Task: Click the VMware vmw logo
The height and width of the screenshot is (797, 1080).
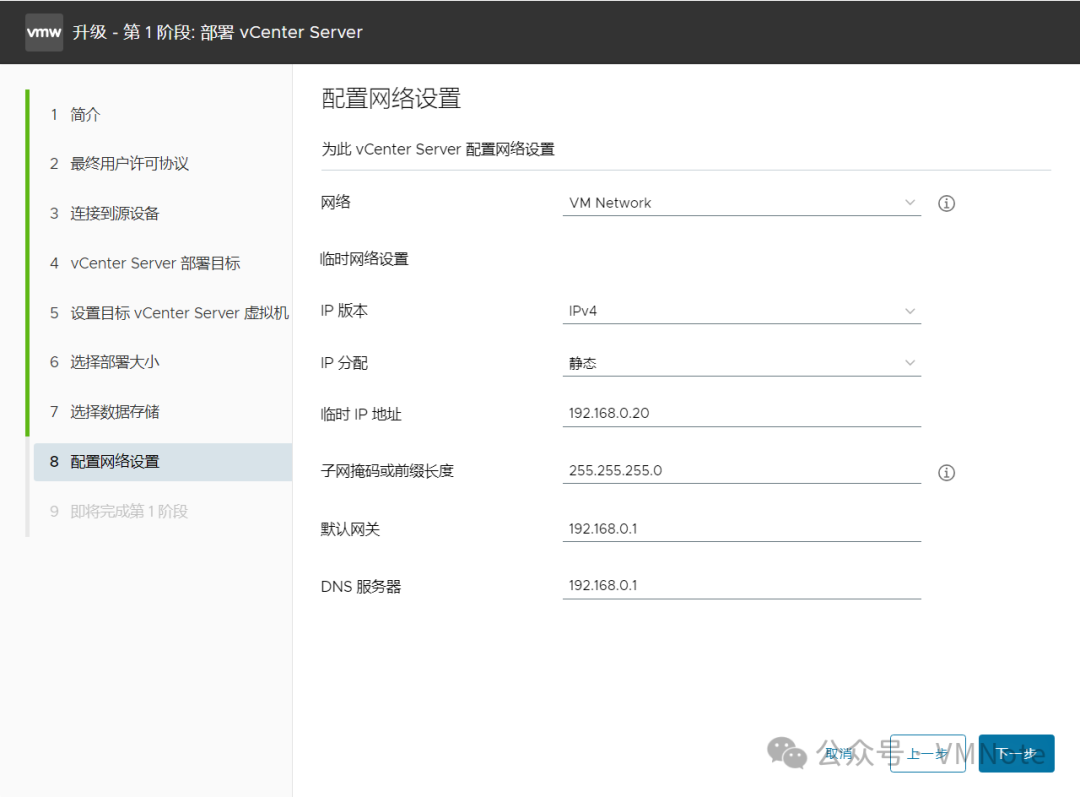Action: [x=44, y=32]
